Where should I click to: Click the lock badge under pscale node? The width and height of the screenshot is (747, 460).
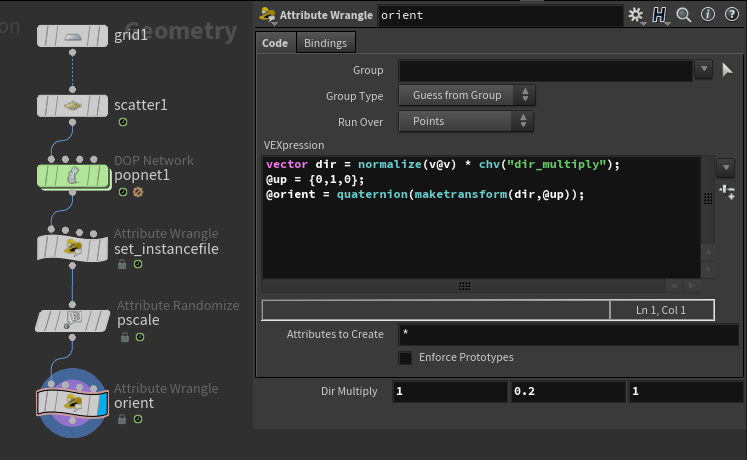(x=125, y=337)
